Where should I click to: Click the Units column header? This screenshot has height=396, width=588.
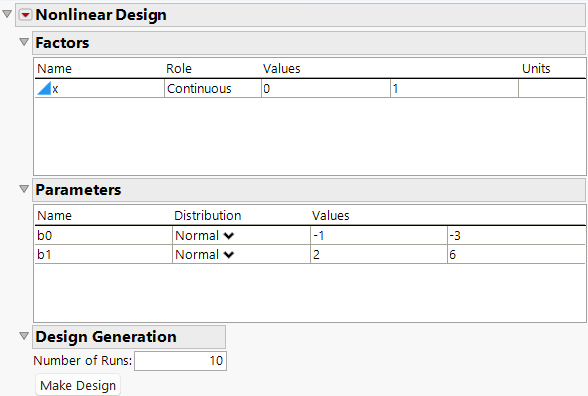tap(536, 69)
